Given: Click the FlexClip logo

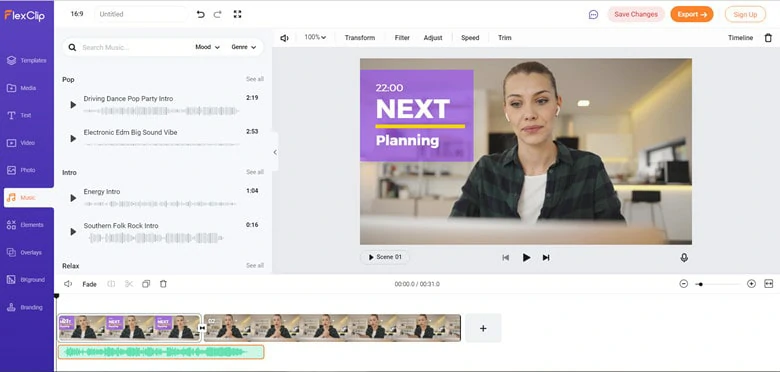Looking at the screenshot, I should [24, 15].
